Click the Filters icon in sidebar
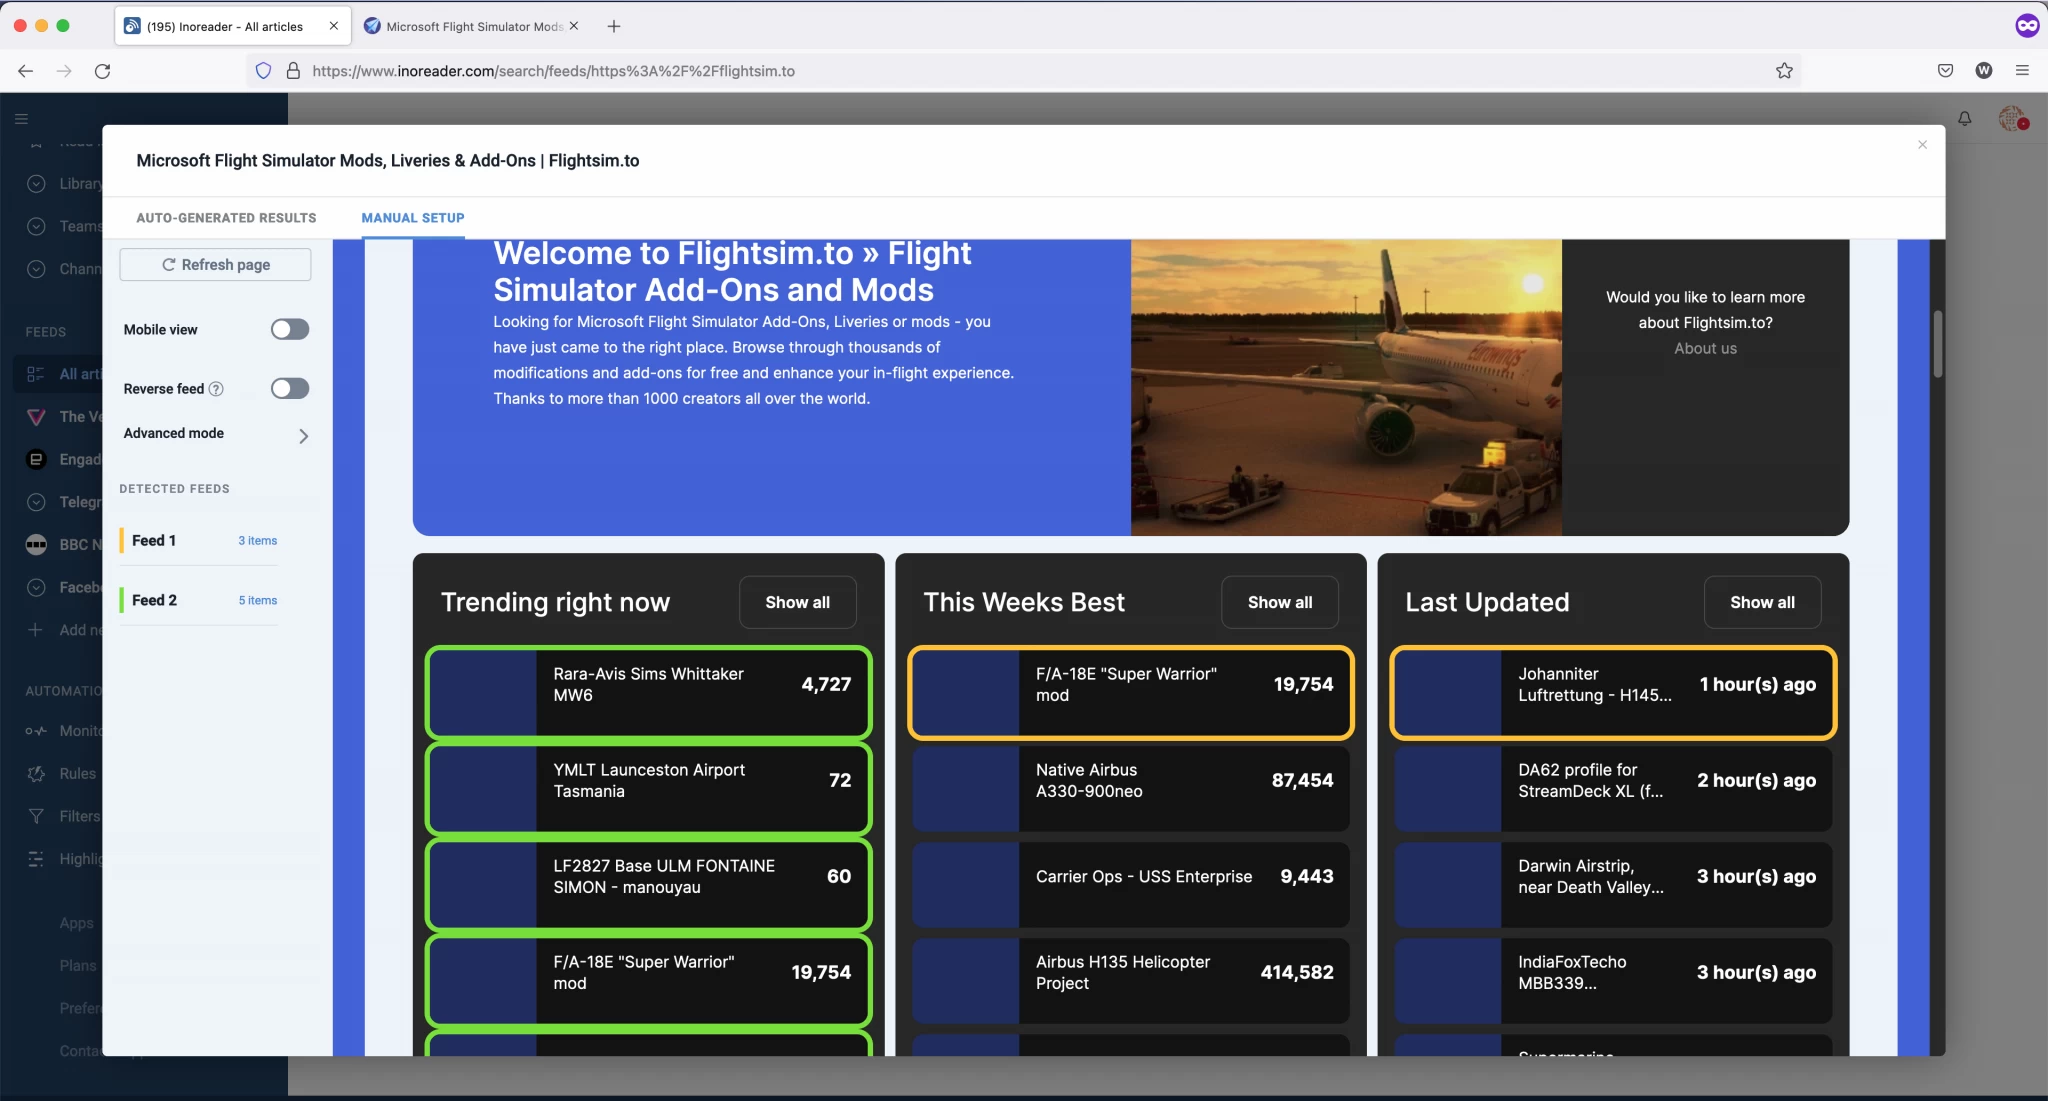This screenshot has height=1101, width=2048. coord(36,815)
